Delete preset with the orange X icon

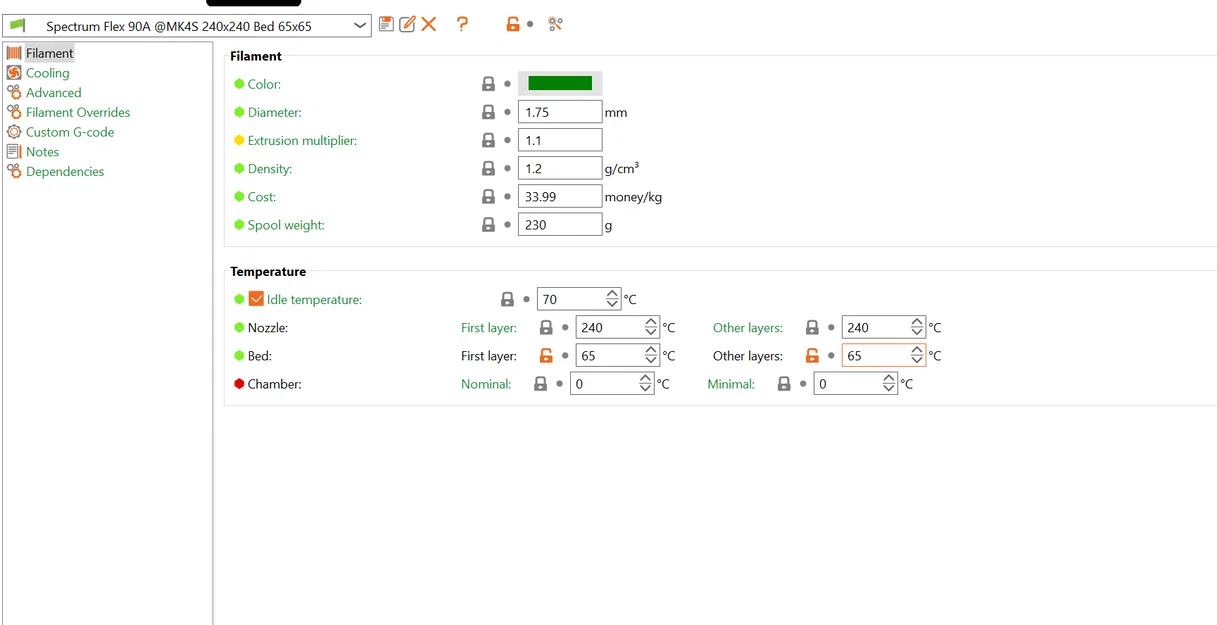[429, 24]
